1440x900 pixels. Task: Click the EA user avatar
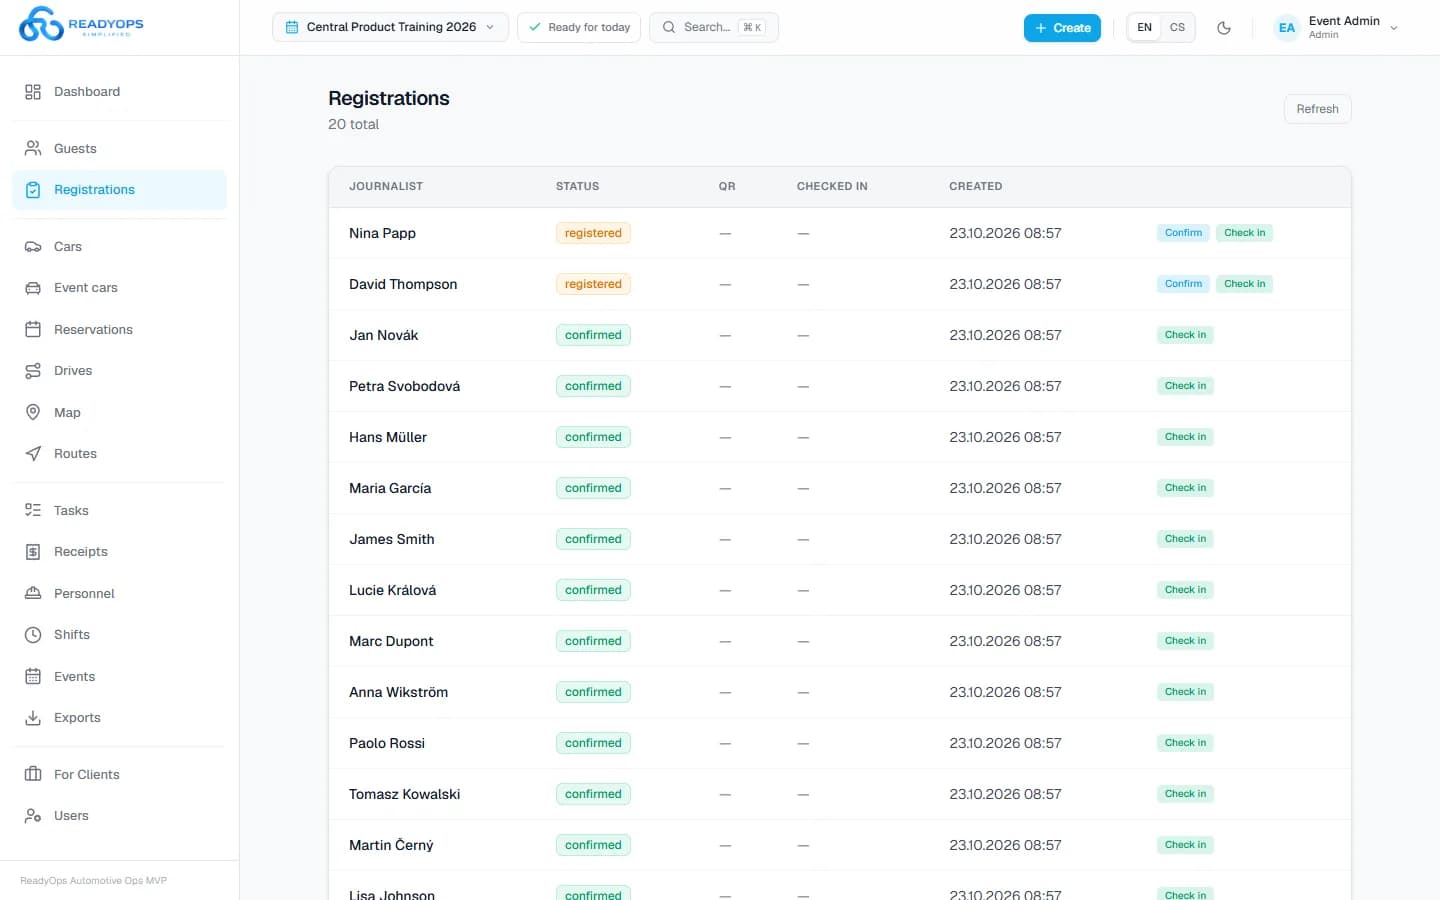click(x=1287, y=28)
